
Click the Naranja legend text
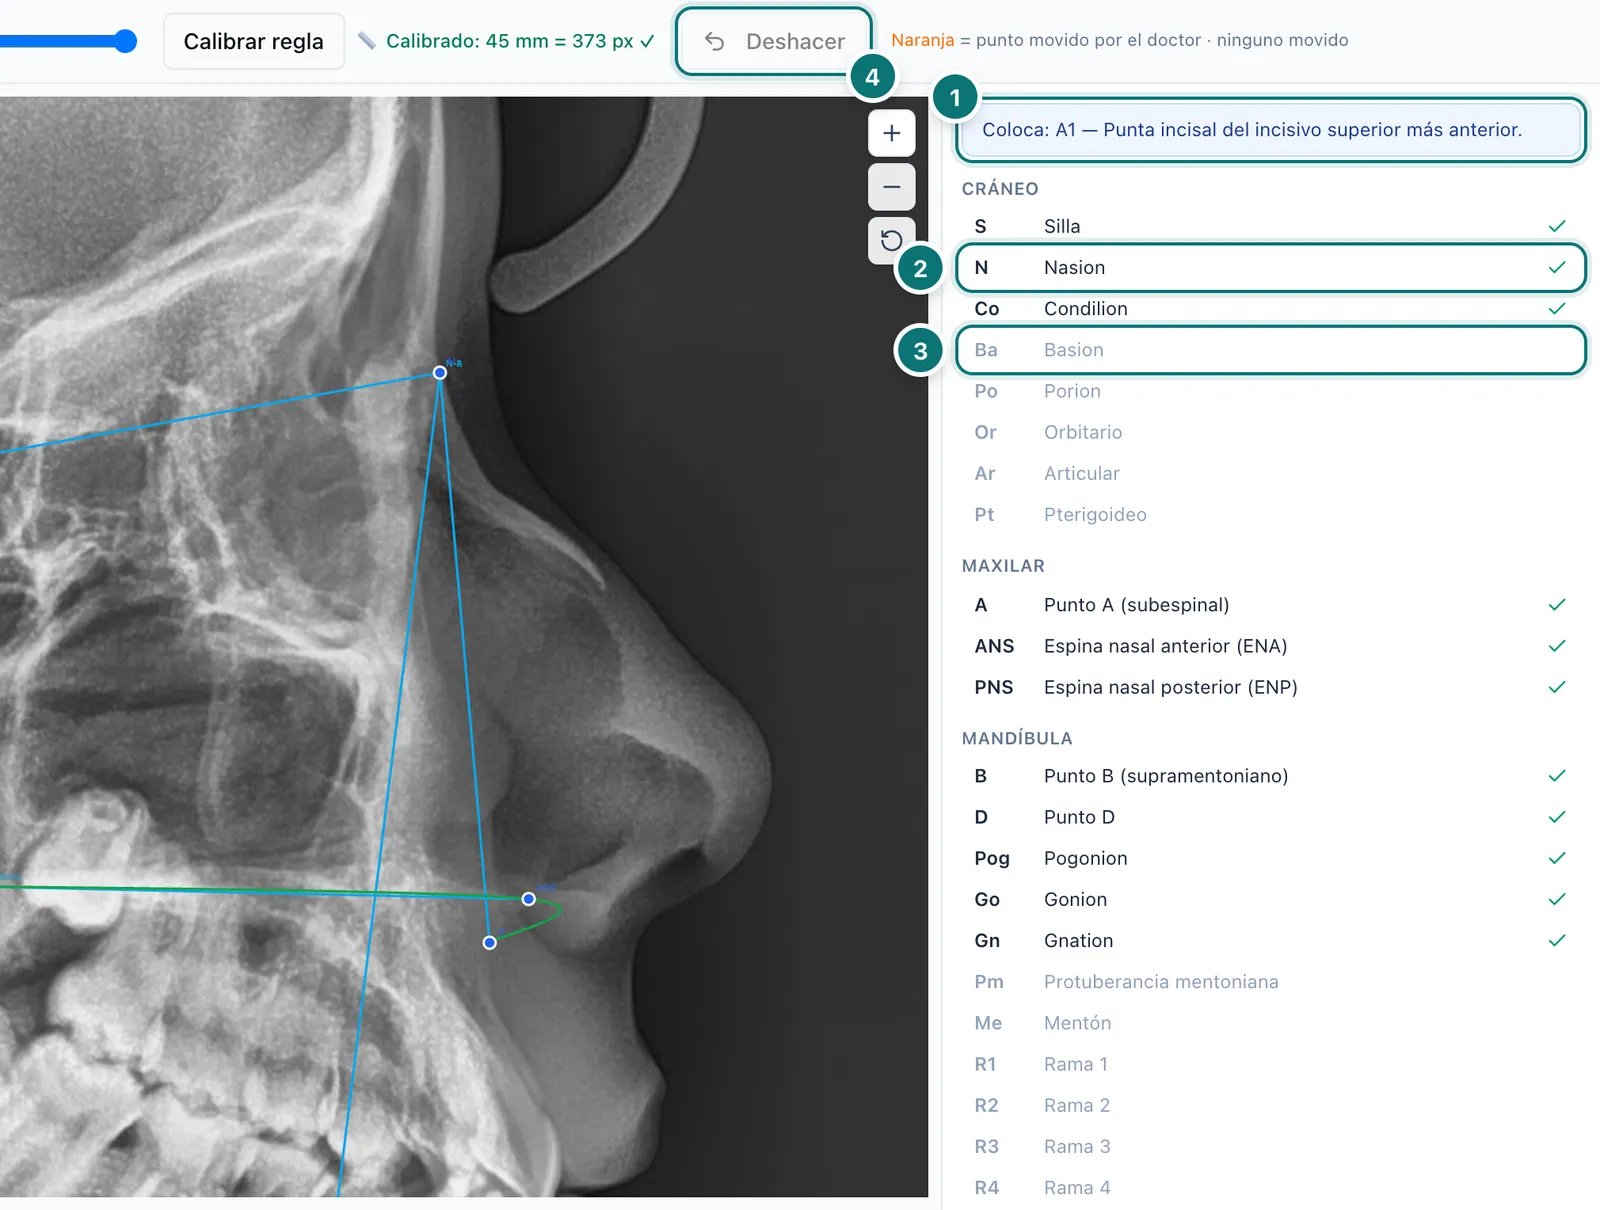tap(922, 40)
